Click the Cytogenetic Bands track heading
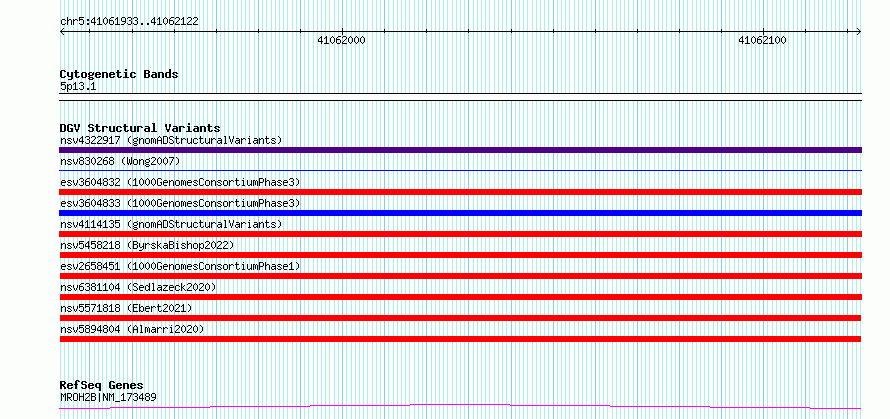The image size is (890, 419). 119,74
